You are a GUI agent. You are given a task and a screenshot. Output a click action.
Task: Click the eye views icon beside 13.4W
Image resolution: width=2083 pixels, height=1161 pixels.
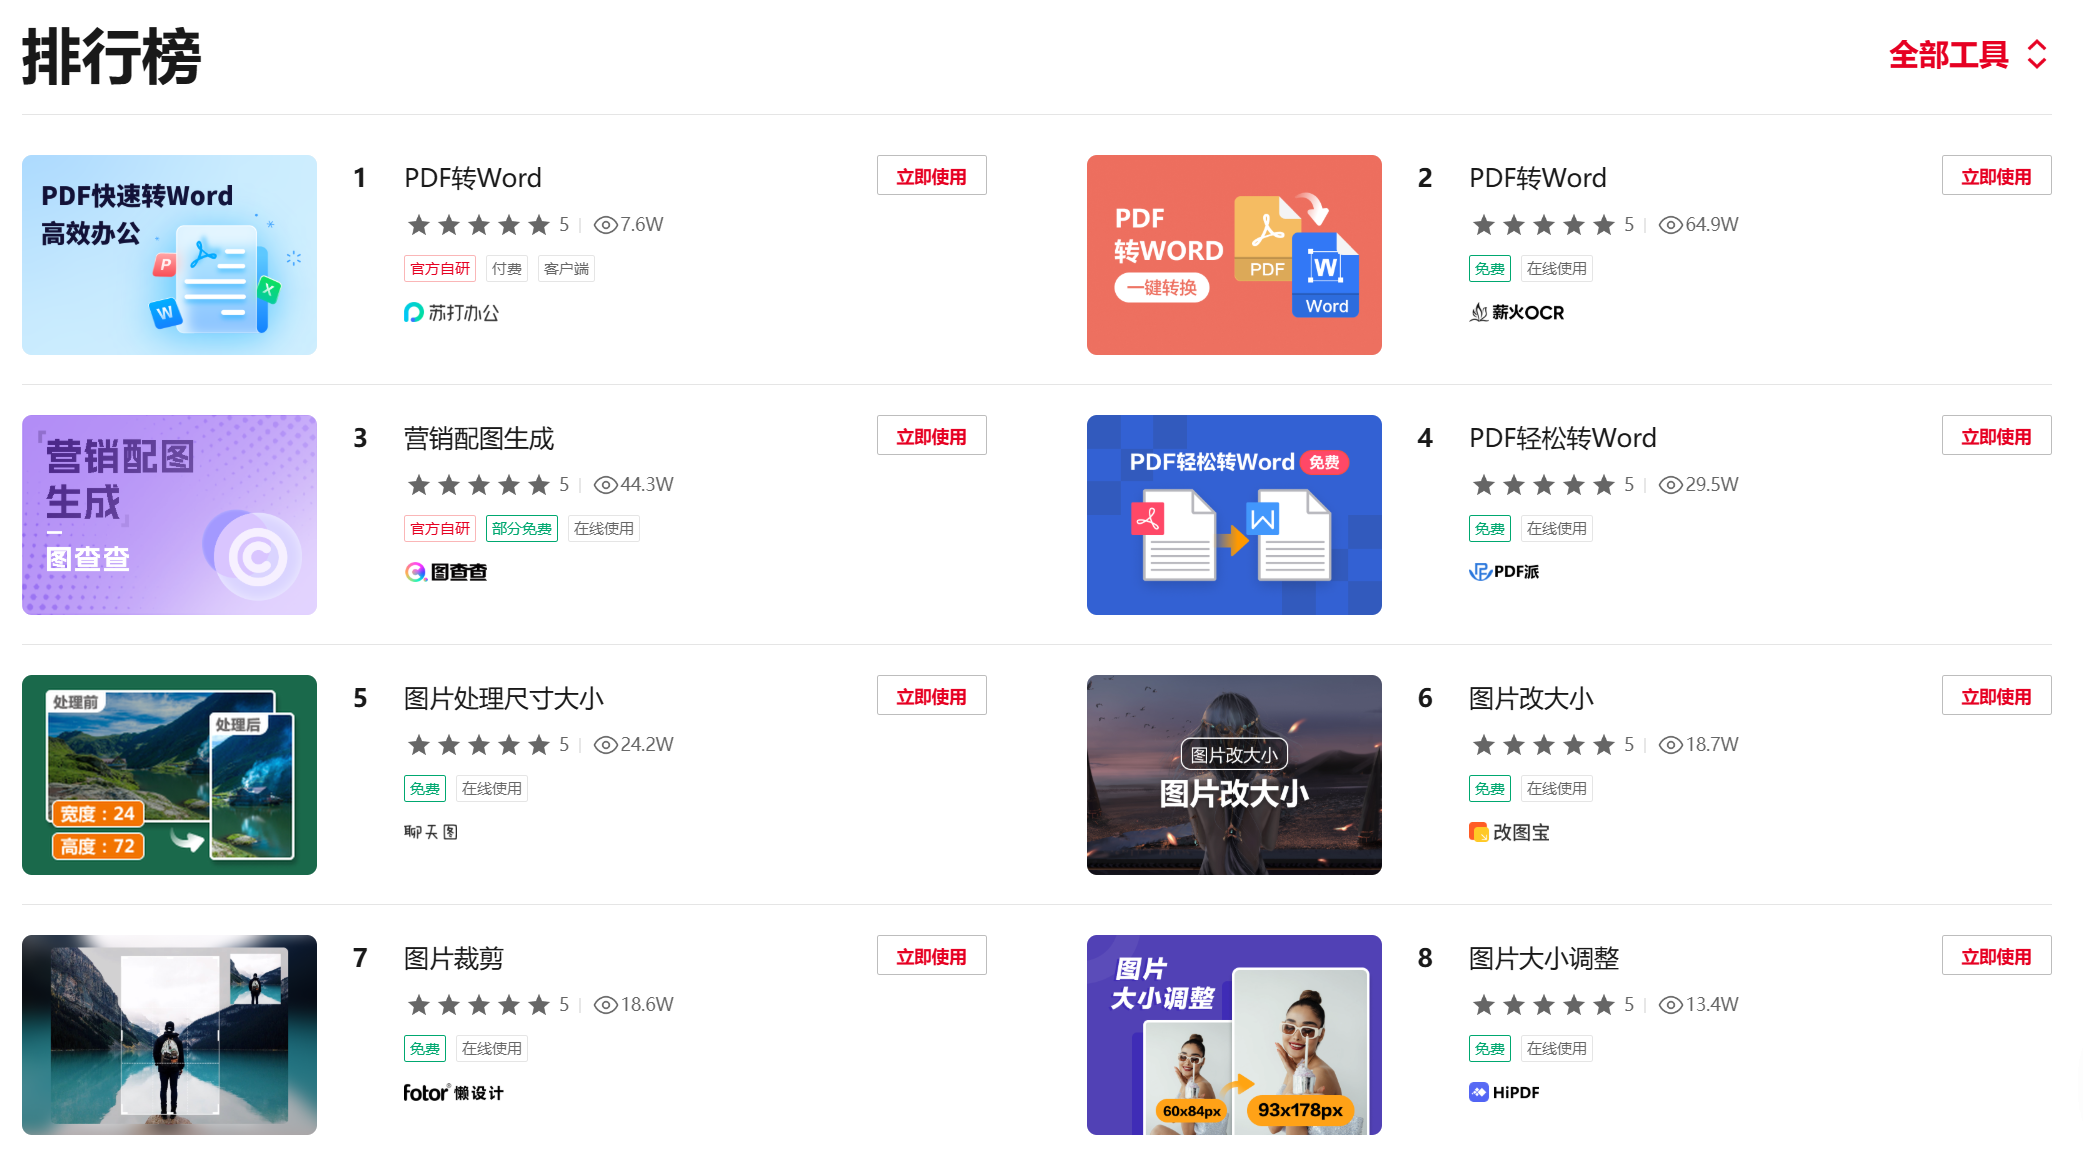pyautogui.click(x=1670, y=1005)
